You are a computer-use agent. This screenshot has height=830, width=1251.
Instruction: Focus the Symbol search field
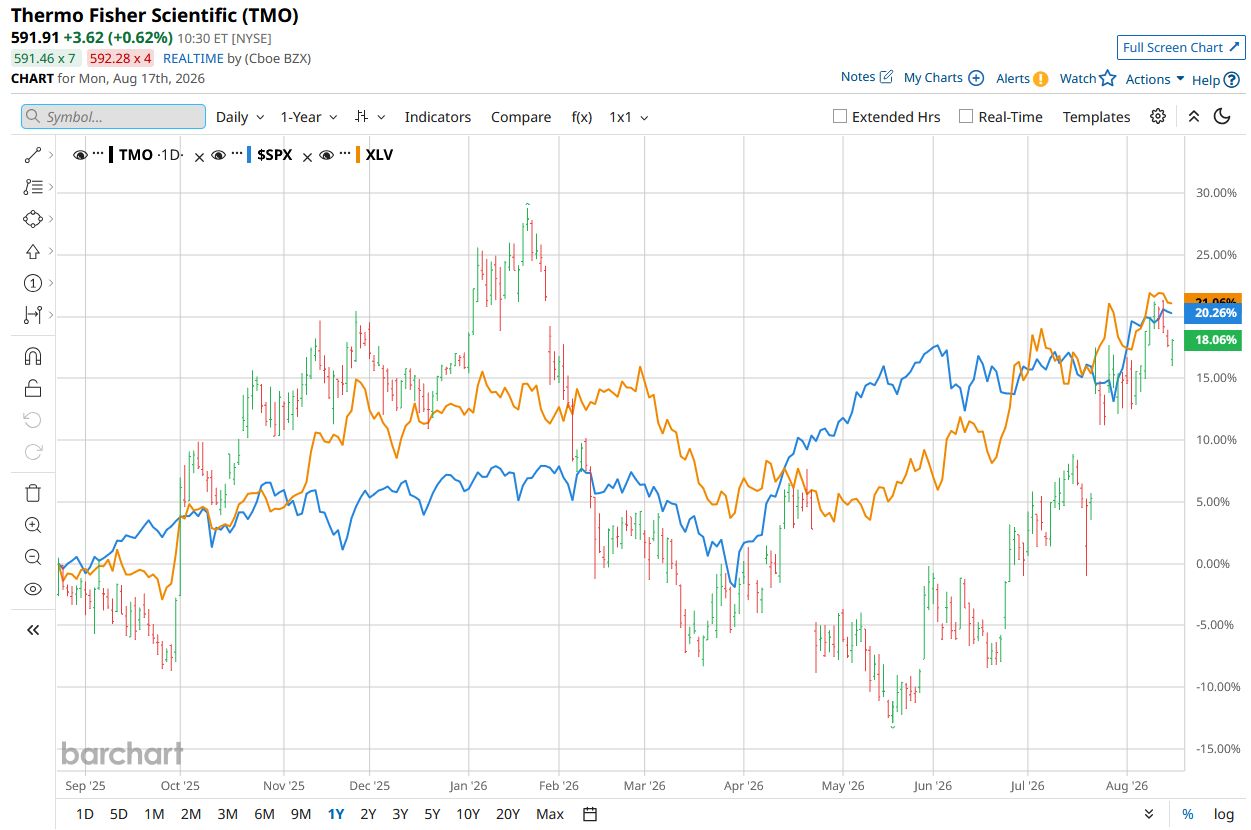[x=113, y=117]
